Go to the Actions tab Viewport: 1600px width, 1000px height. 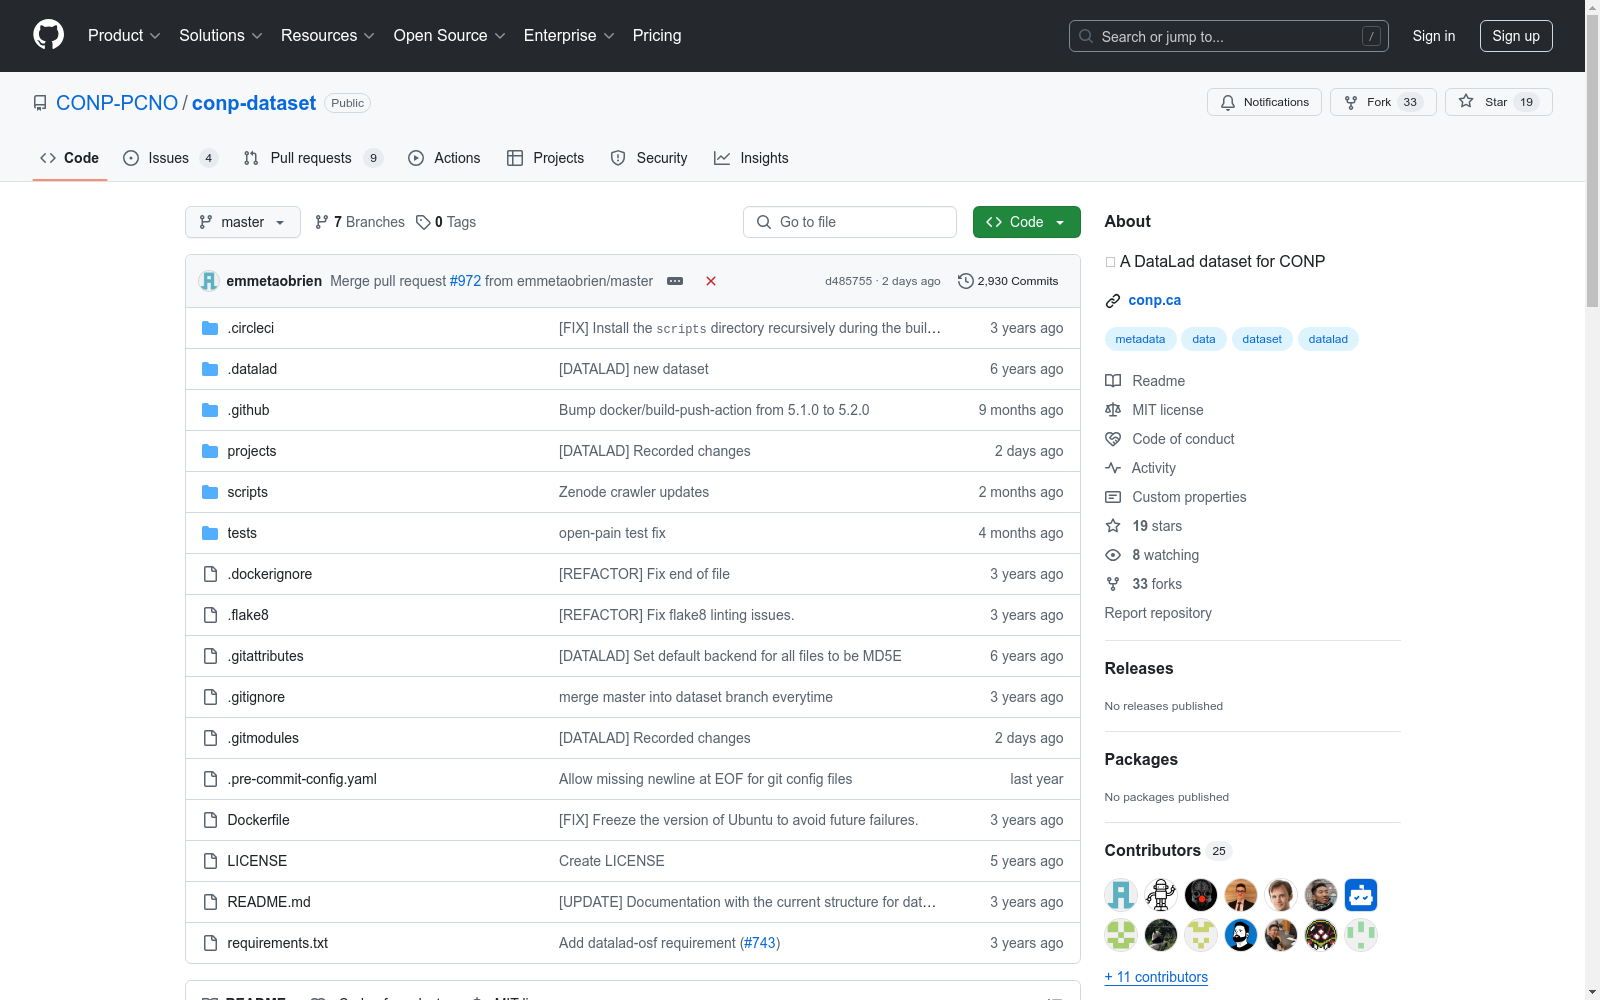coord(444,158)
